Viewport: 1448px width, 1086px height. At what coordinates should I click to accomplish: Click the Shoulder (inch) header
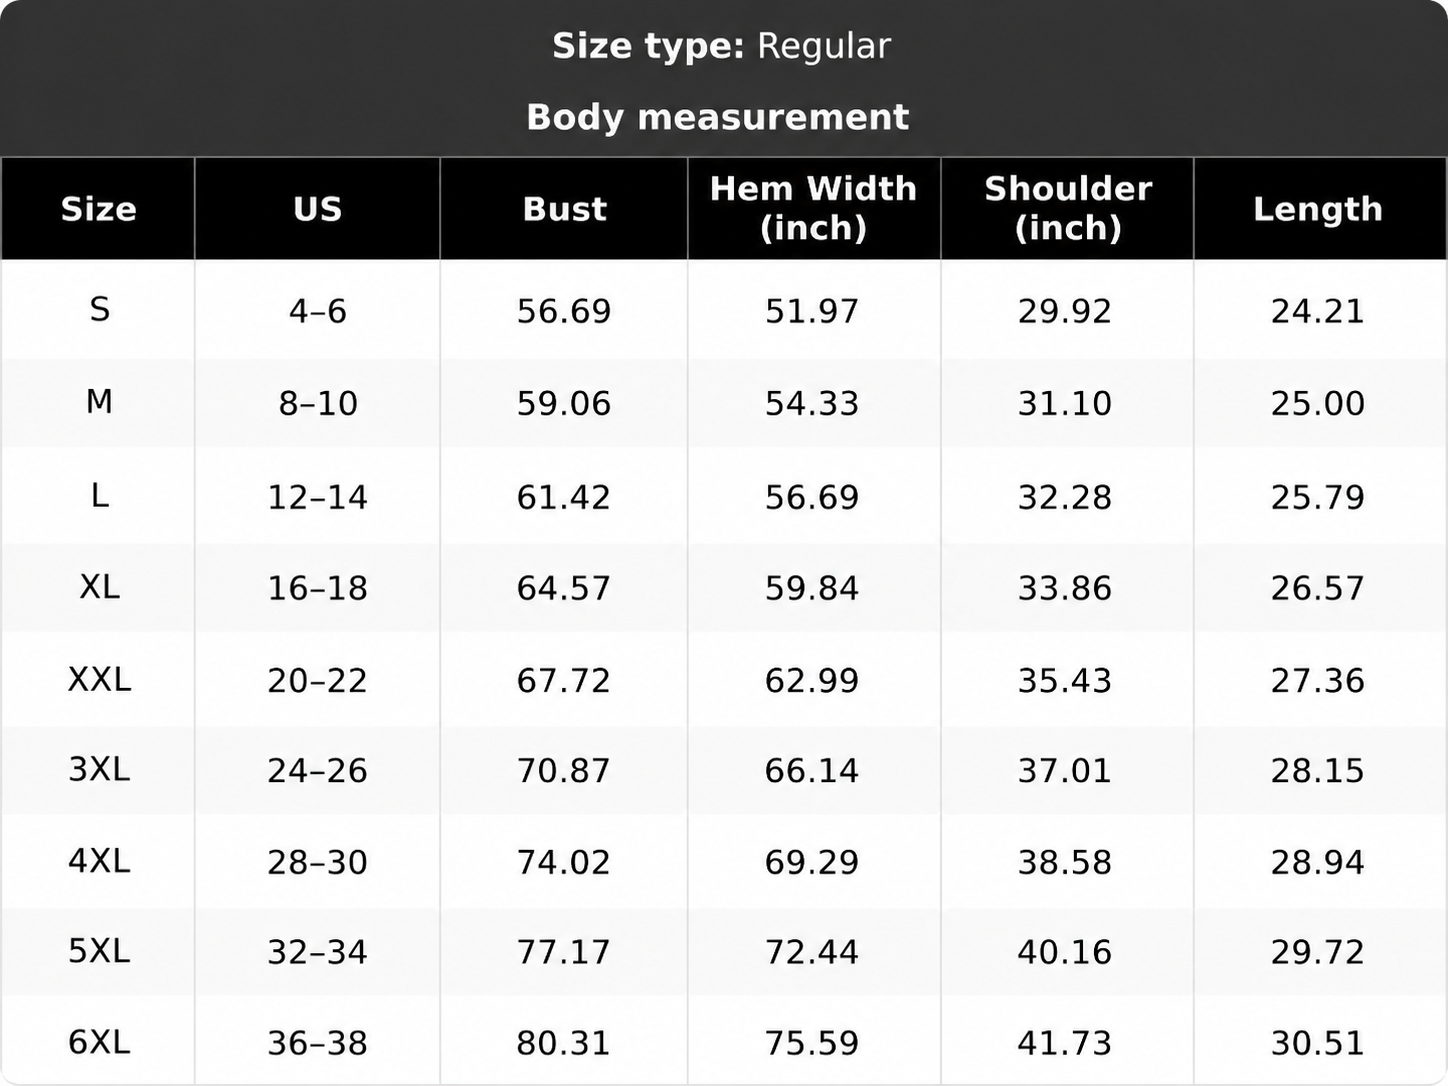[x=1068, y=208]
